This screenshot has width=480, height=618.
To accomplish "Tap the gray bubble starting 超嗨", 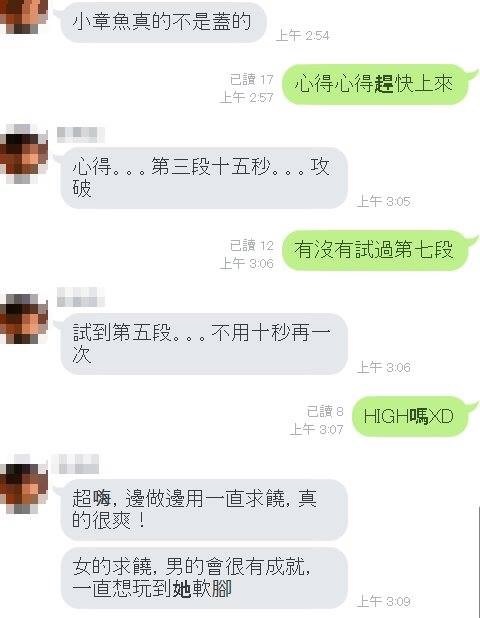I will pos(204,510).
